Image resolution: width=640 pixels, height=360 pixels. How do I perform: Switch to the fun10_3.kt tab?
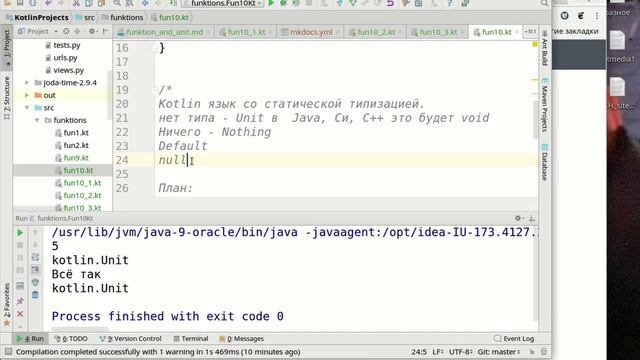(x=438, y=32)
